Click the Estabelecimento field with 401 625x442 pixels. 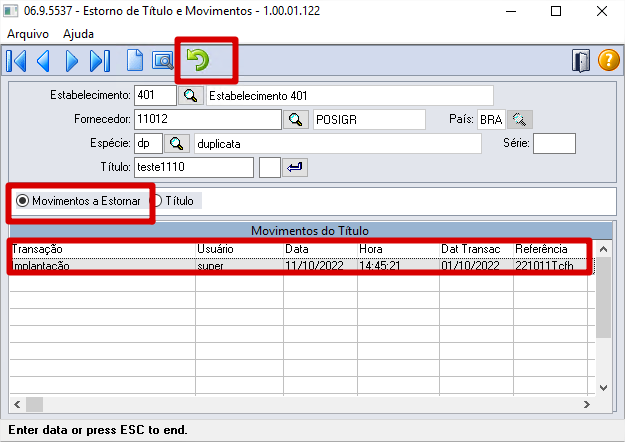(155, 95)
